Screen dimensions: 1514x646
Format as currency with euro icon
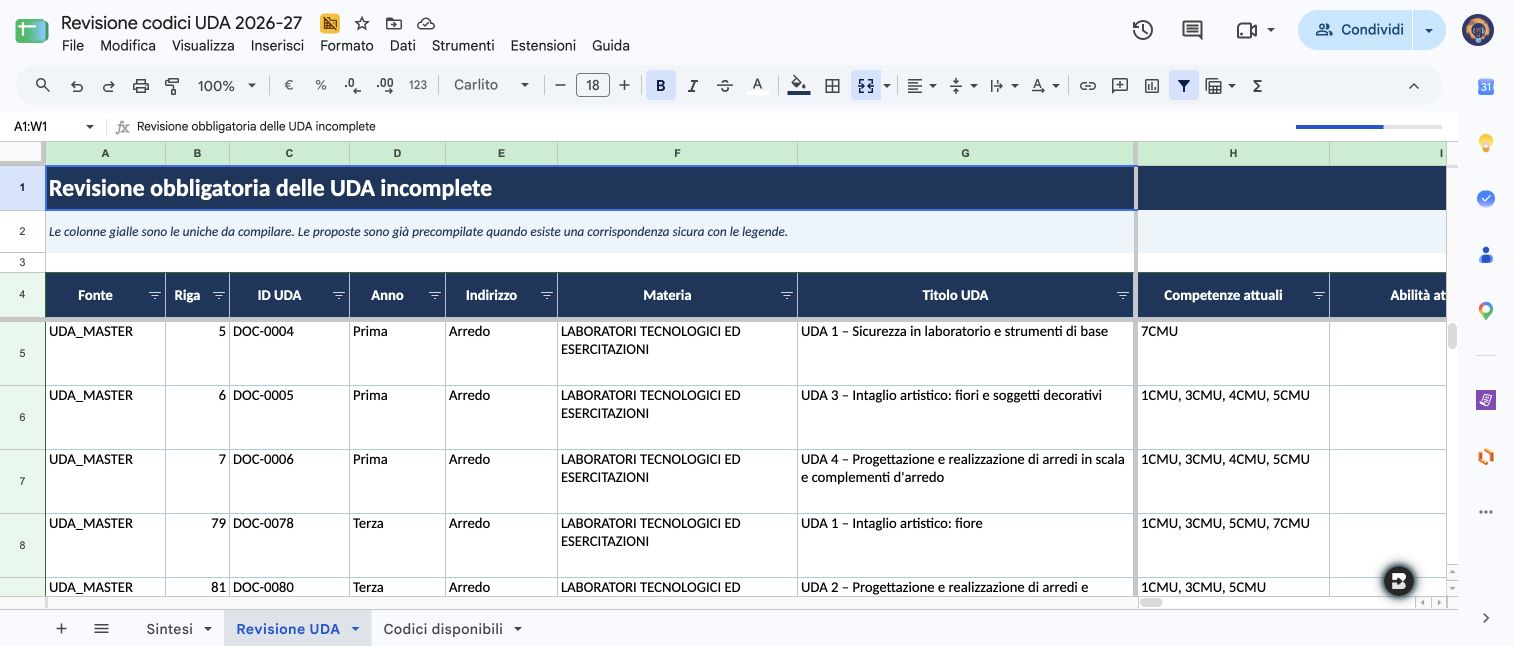point(289,86)
